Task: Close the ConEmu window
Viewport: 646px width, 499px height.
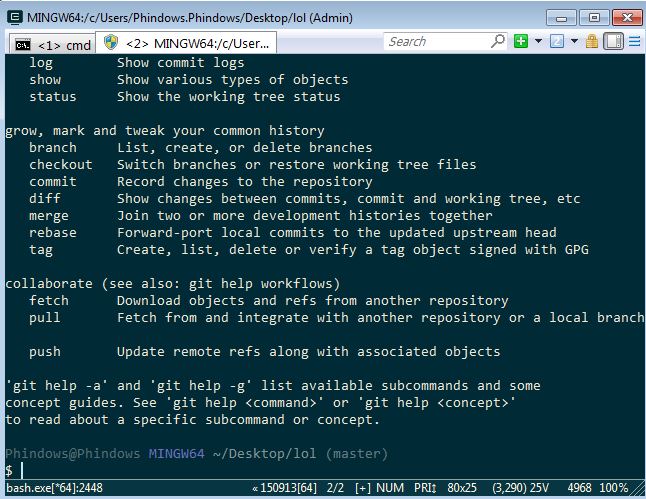Action: click(627, 18)
